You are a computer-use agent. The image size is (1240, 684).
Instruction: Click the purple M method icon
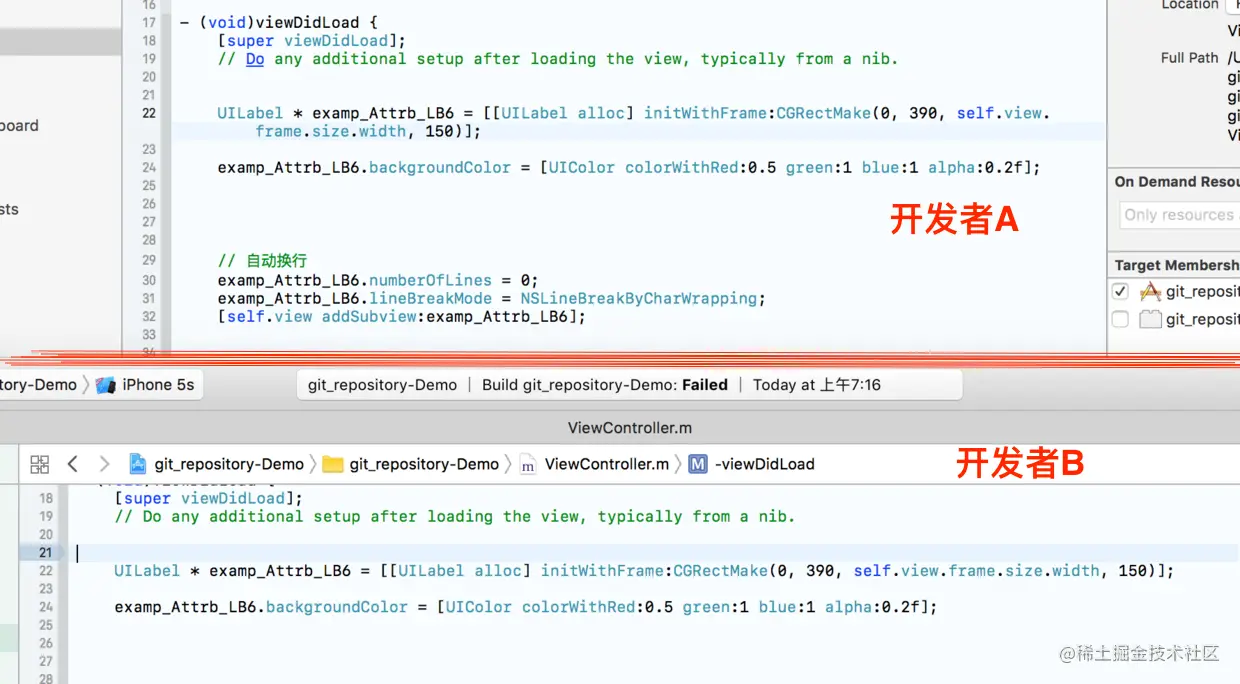(698, 464)
